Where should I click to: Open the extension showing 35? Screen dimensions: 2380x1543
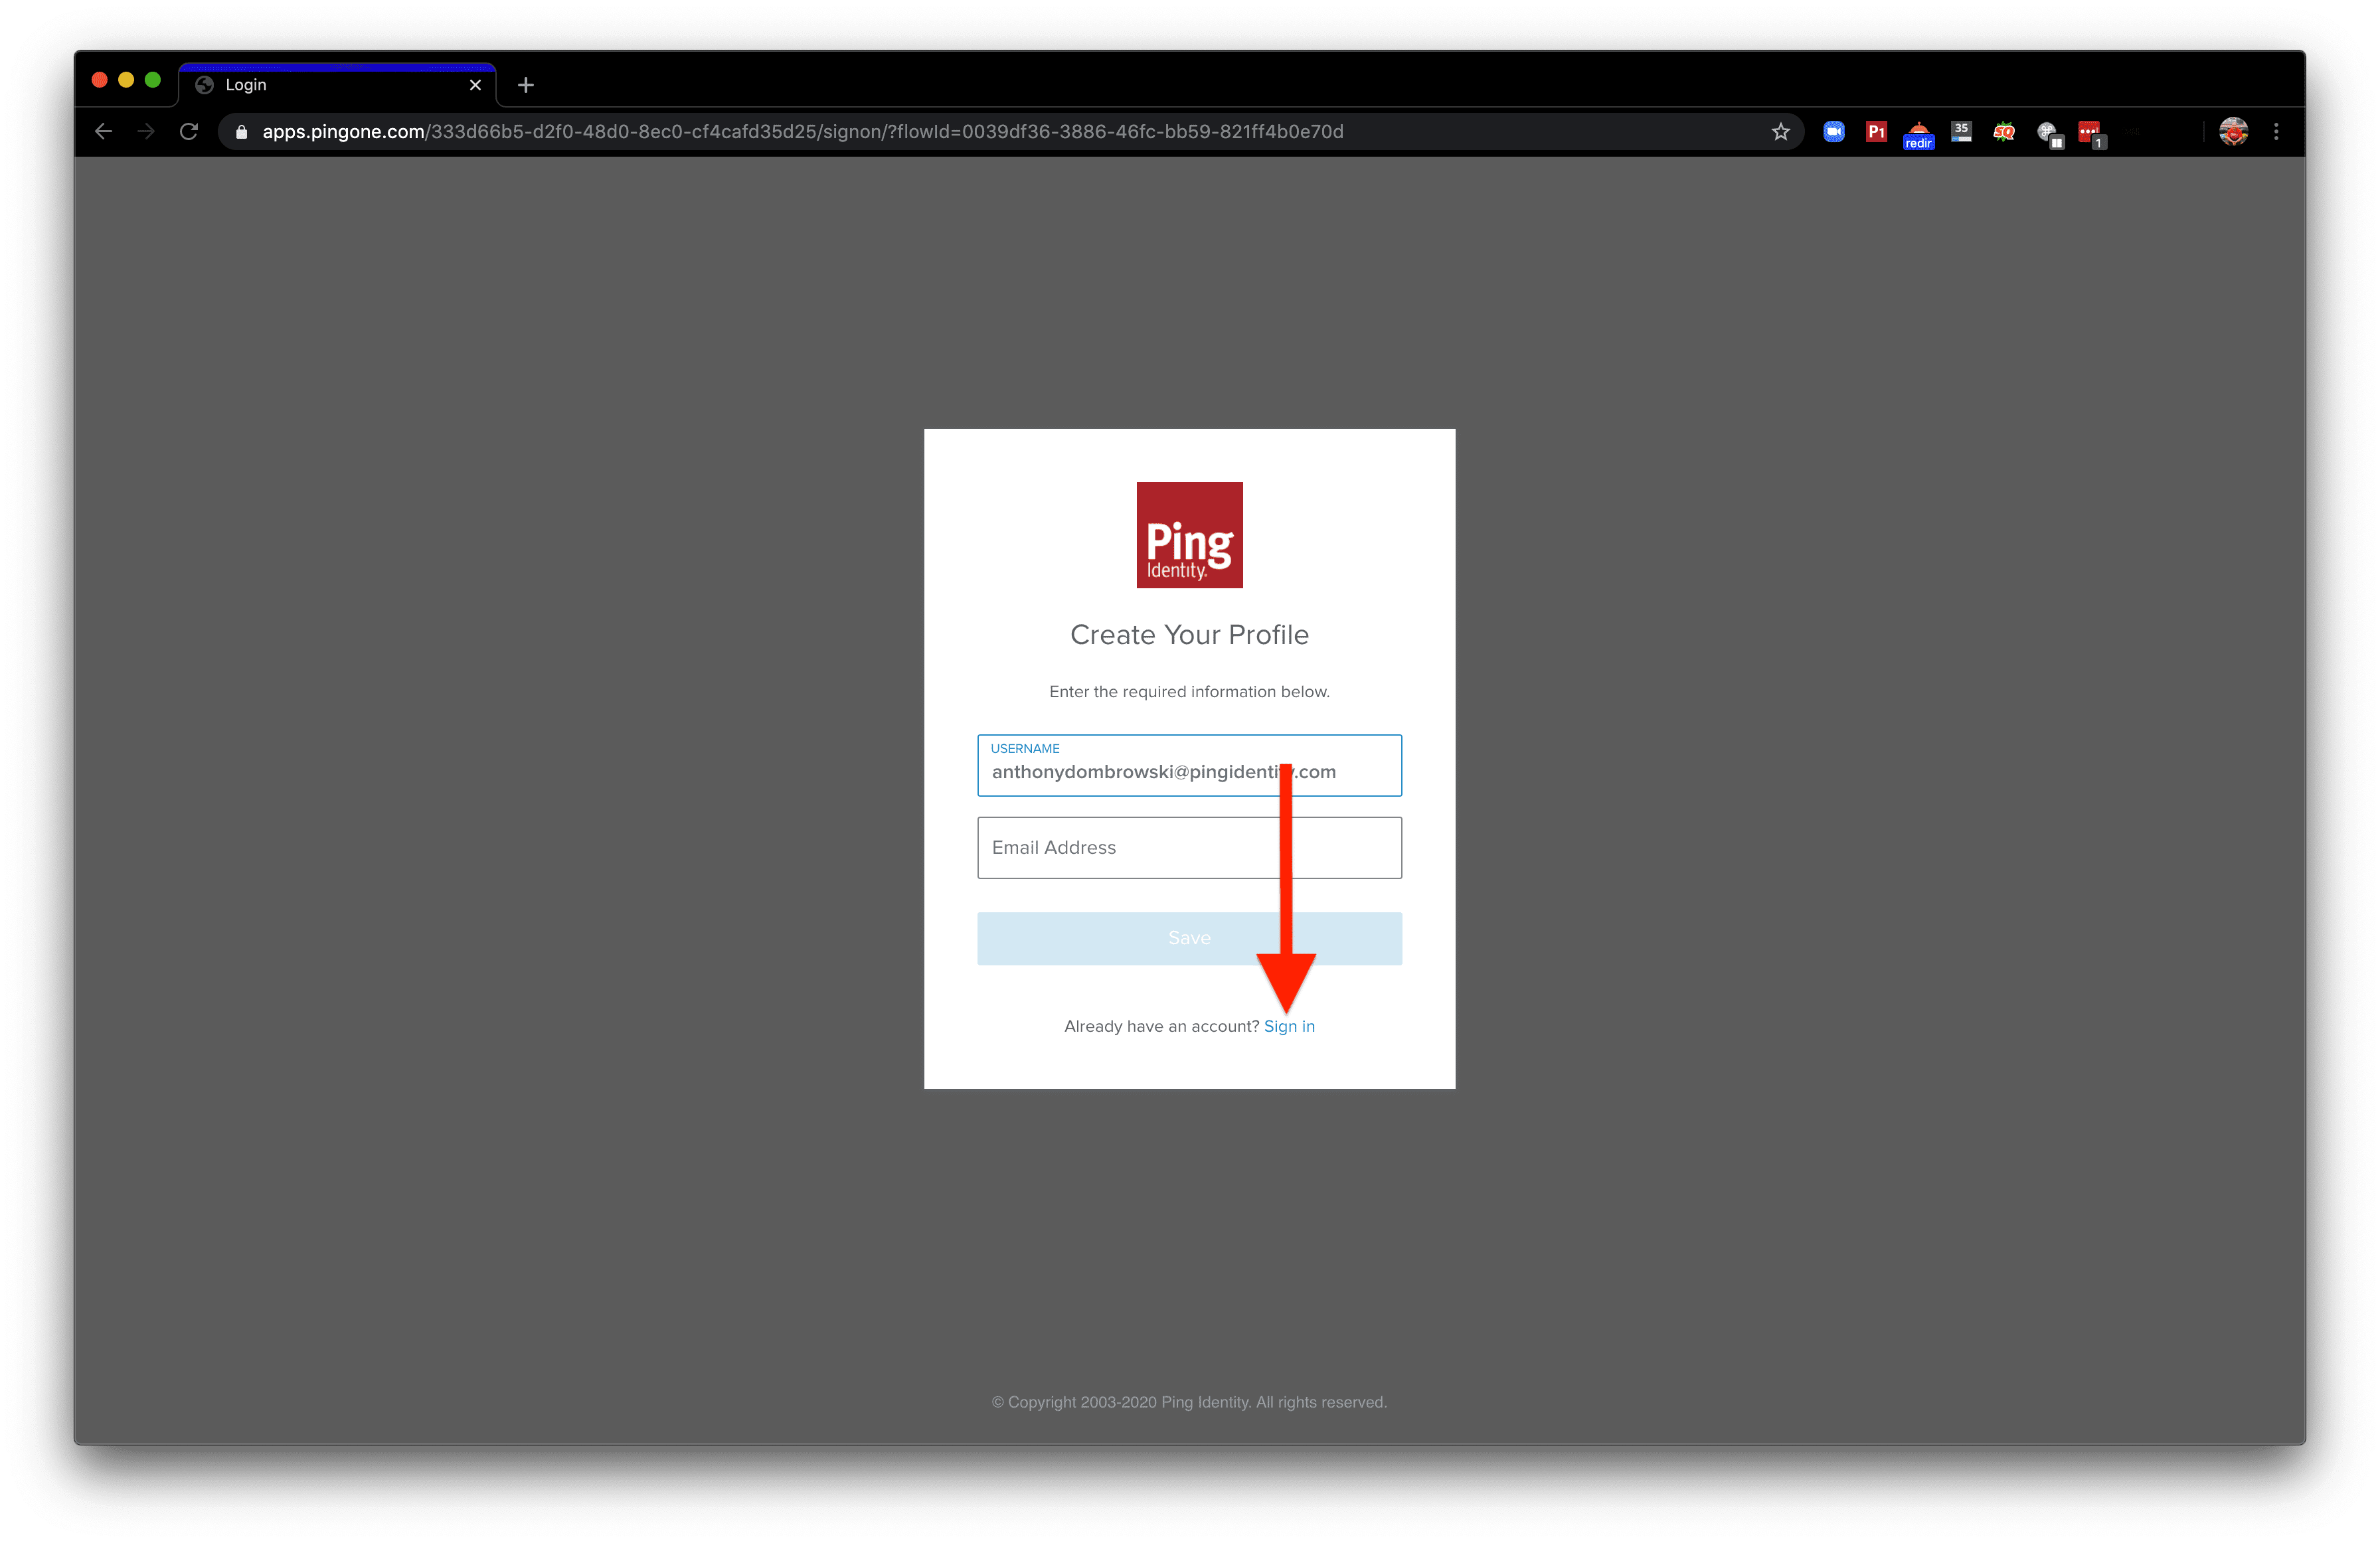1961,132
